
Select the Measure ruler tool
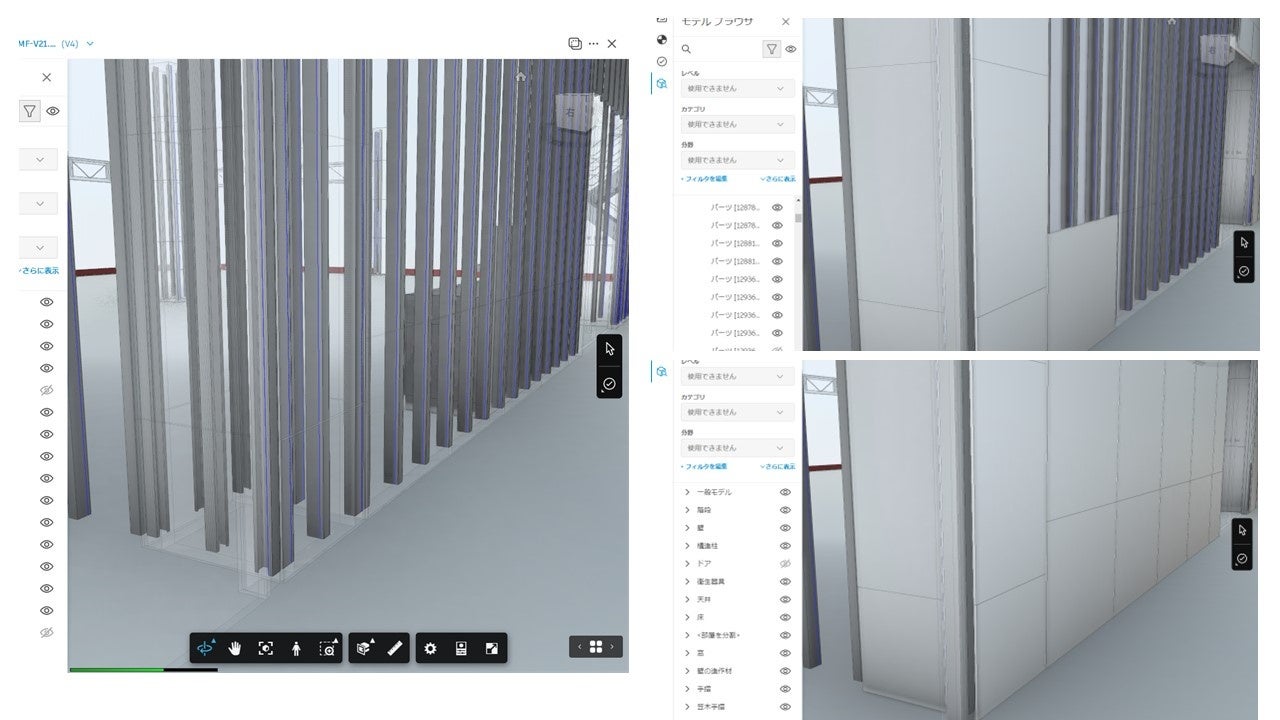tap(394, 648)
